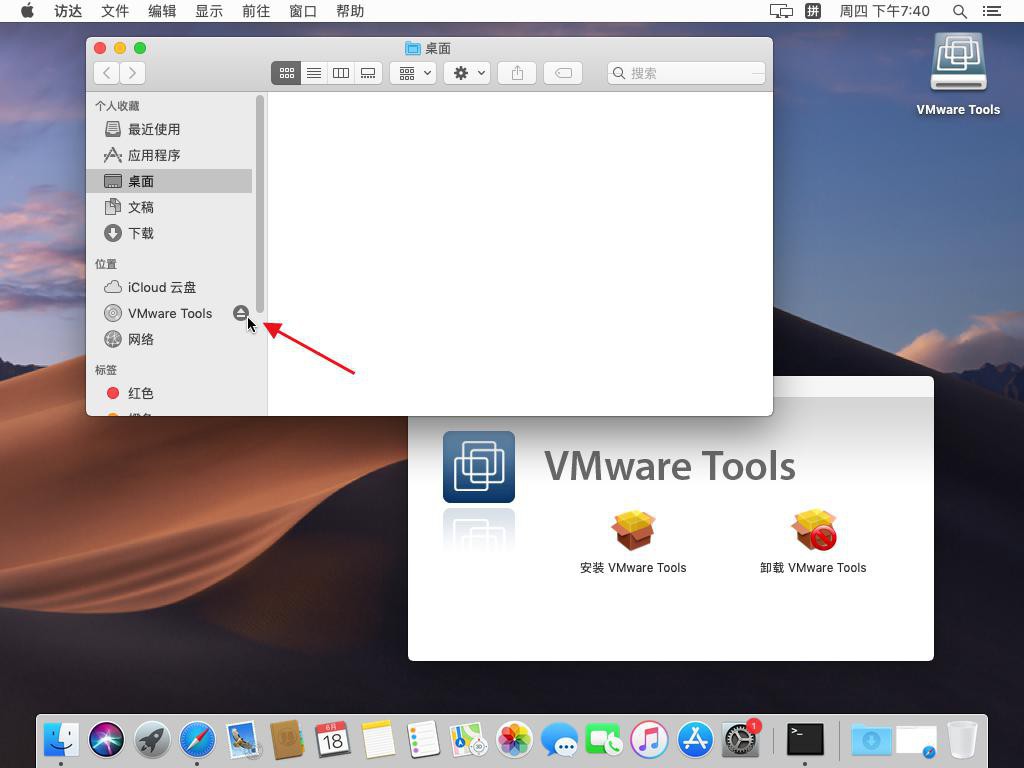Click the Share toolbar button
Screen dimensions: 1024x768
point(517,73)
